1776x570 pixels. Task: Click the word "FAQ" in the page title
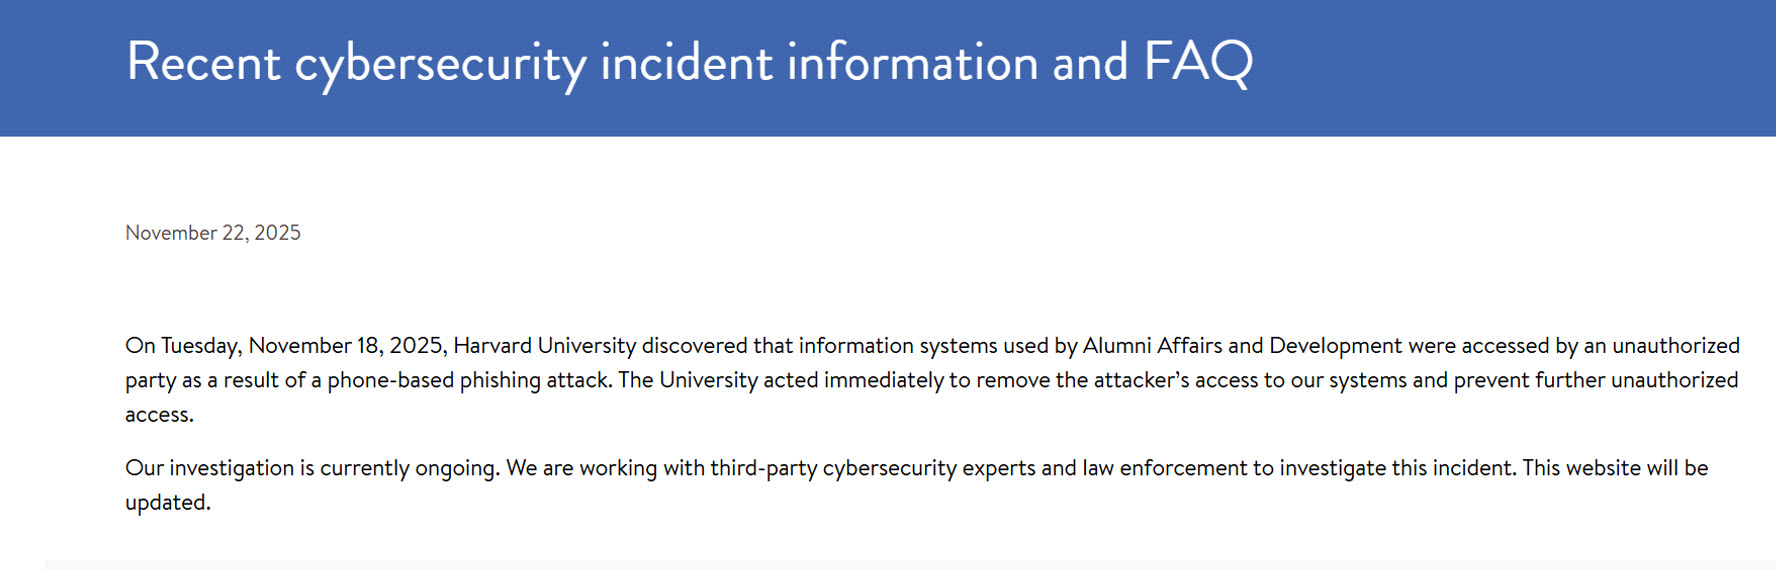click(x=1196, y=62)
